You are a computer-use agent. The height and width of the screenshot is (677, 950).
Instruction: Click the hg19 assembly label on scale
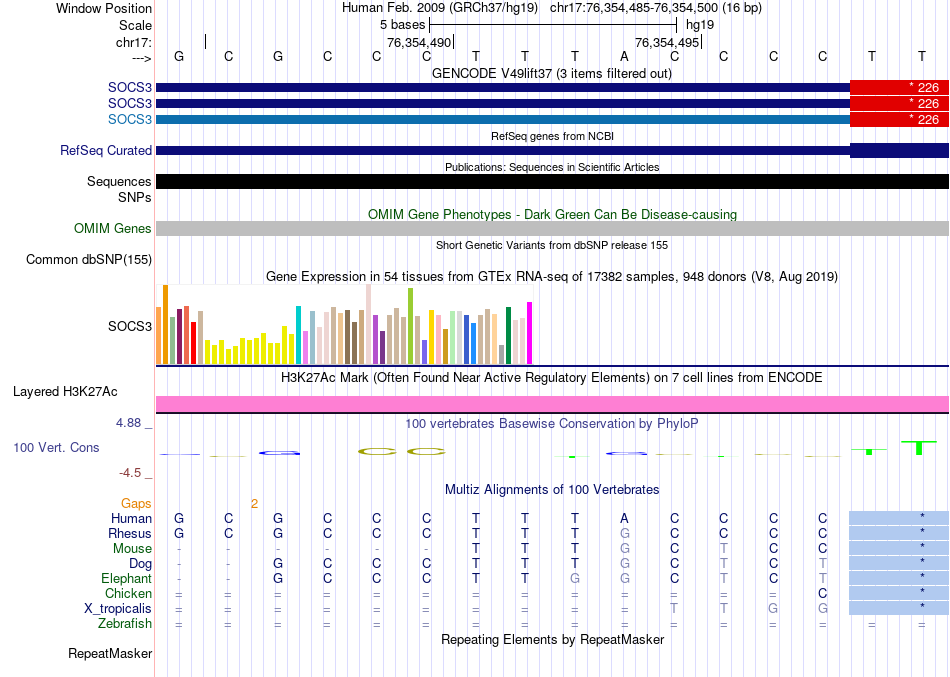tap(700, 25)
